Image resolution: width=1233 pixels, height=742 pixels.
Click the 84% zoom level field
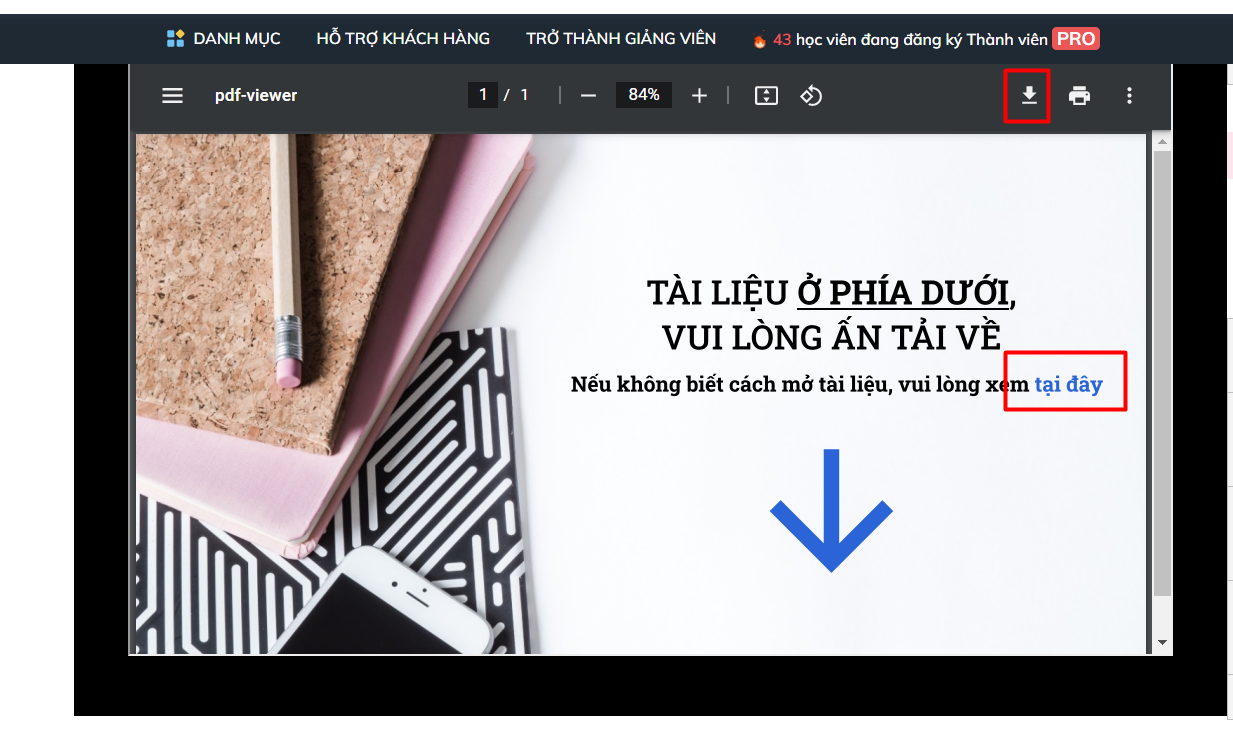tap(644, 95)
